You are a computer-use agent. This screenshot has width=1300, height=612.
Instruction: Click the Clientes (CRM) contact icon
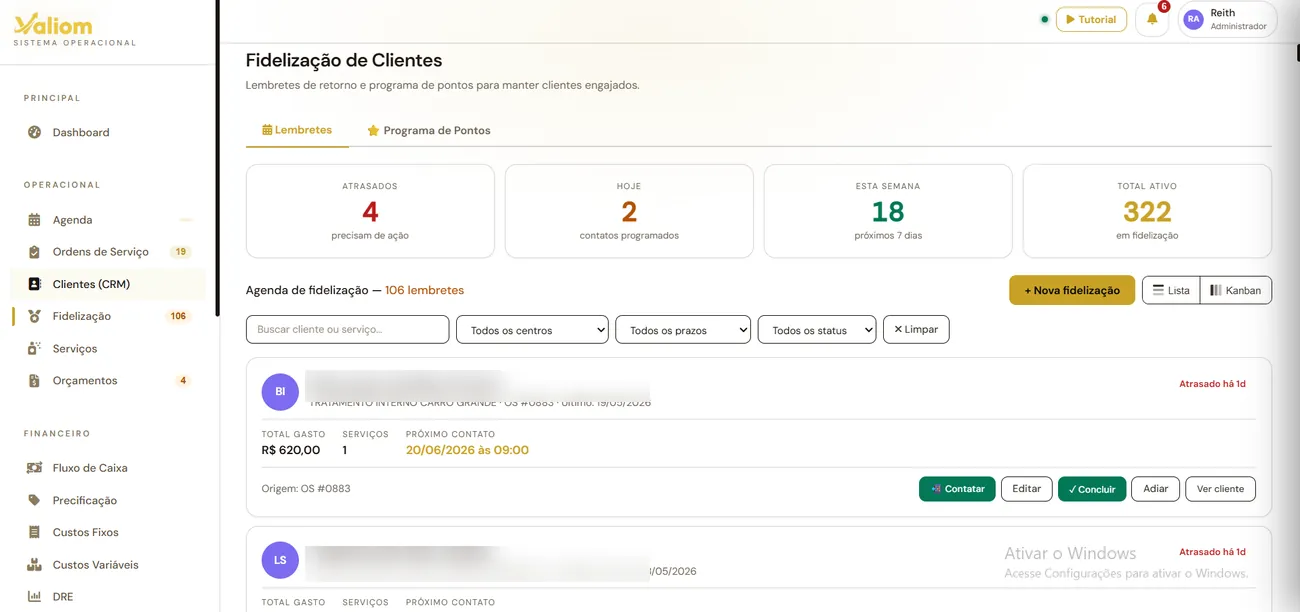point(34,284)
